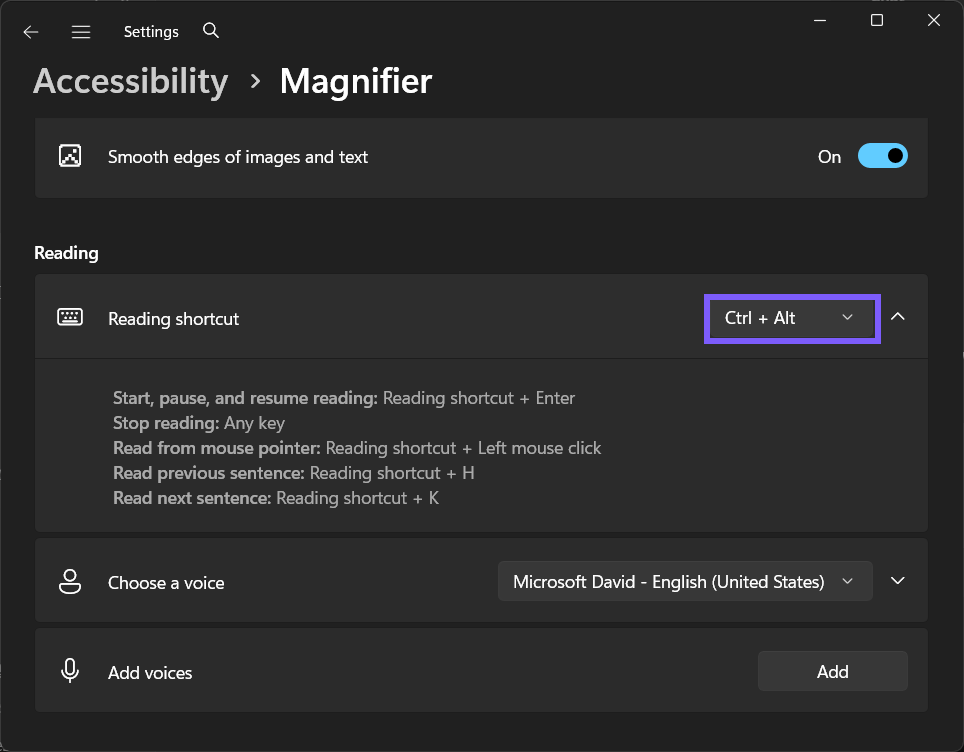This screenshot has height=752, width=964.
Task: Collapse the Reading shortcut section
Action: pyautogui.click(x=898, y=317)
